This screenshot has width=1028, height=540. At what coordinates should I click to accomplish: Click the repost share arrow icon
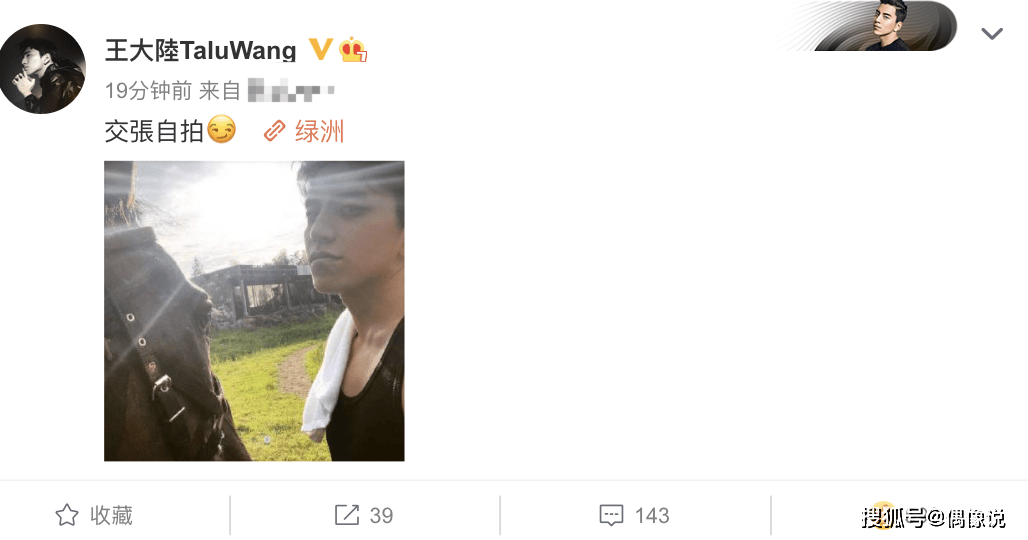point(347,515)
